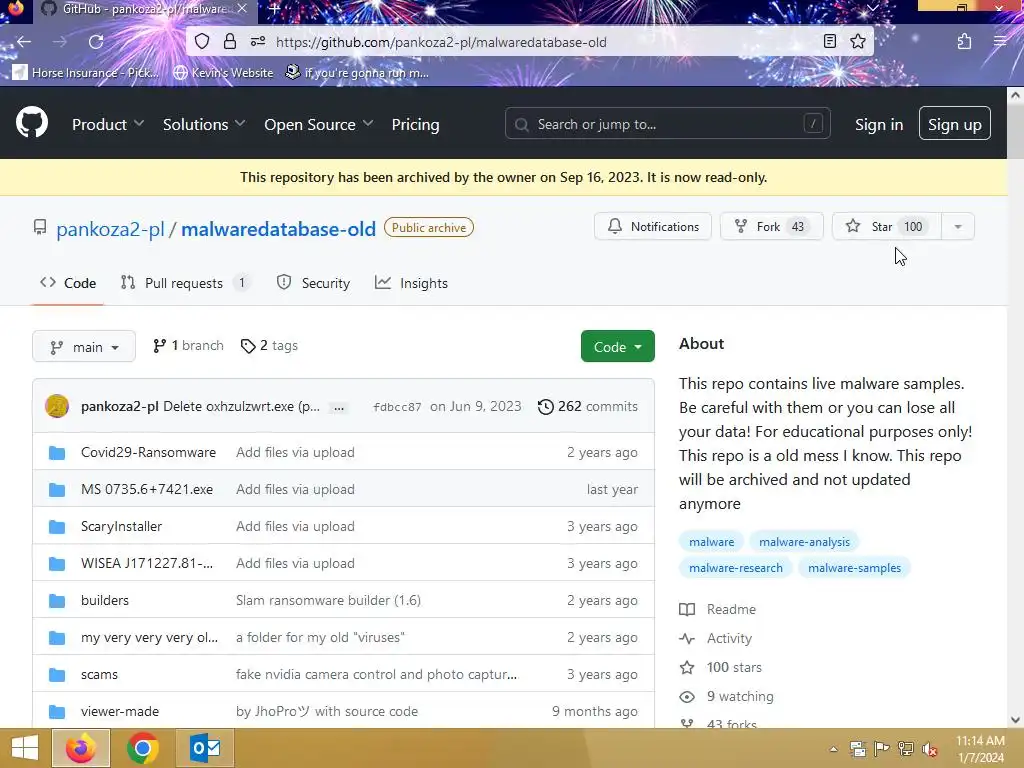The image size is (1024, 768).
Task: Select the GitHub browser tab
Action: tap(144, 9)
